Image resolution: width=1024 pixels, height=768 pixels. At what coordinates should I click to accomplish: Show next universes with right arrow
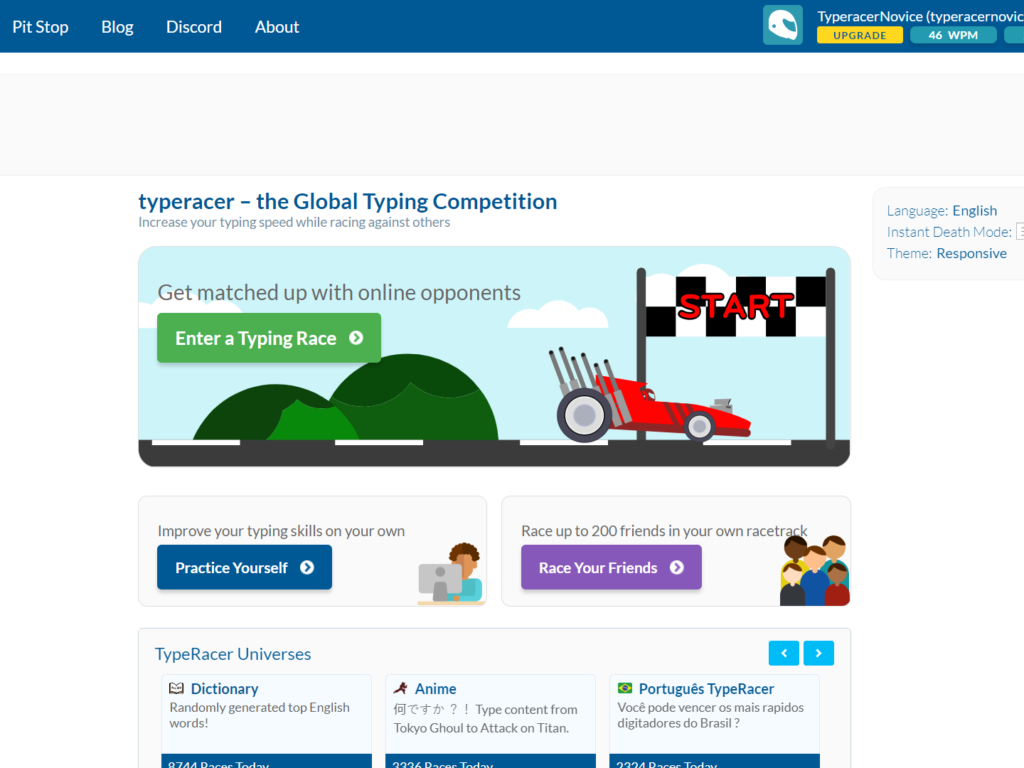pos(819,653)
